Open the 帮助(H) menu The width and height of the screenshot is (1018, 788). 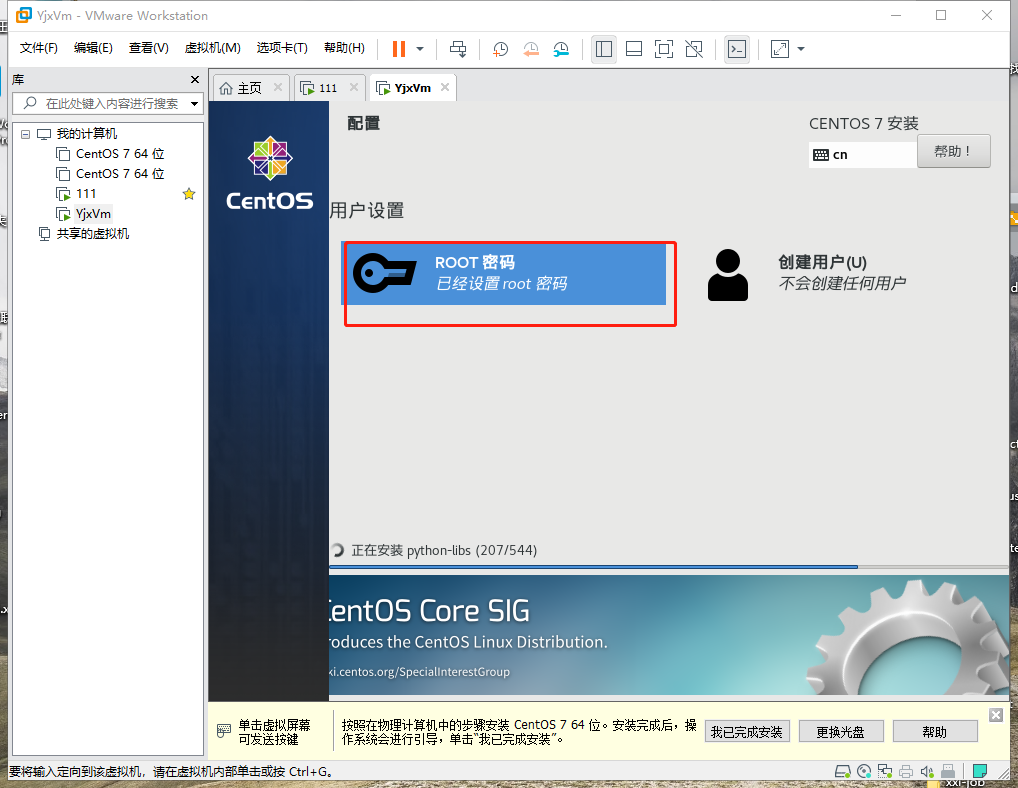344,48
